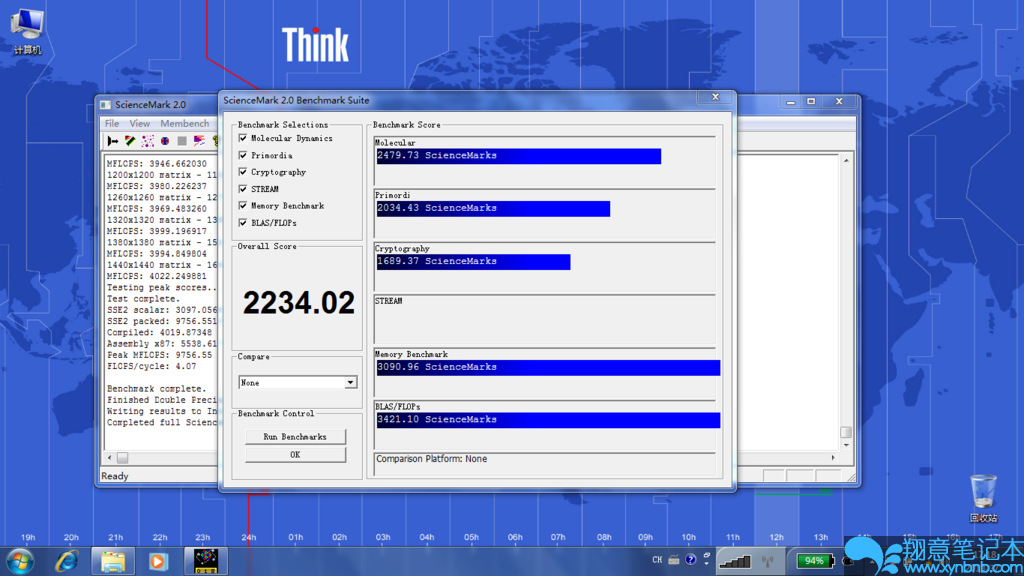Click the signal strength bars tray icon

(x=735, y=561)
